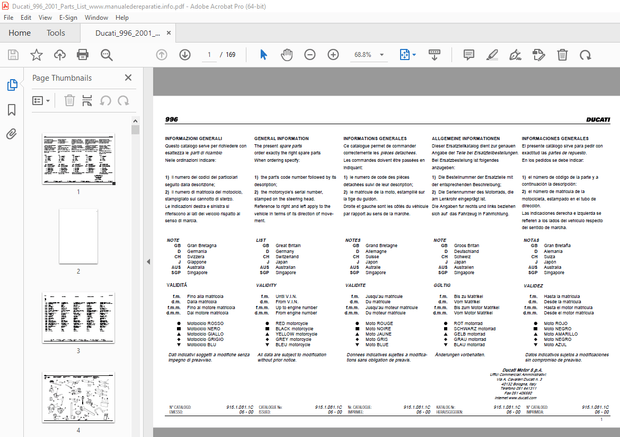Add the file to starred (star icon)
The width and height of the screenshot is (620, 437).
coord(36,55)
